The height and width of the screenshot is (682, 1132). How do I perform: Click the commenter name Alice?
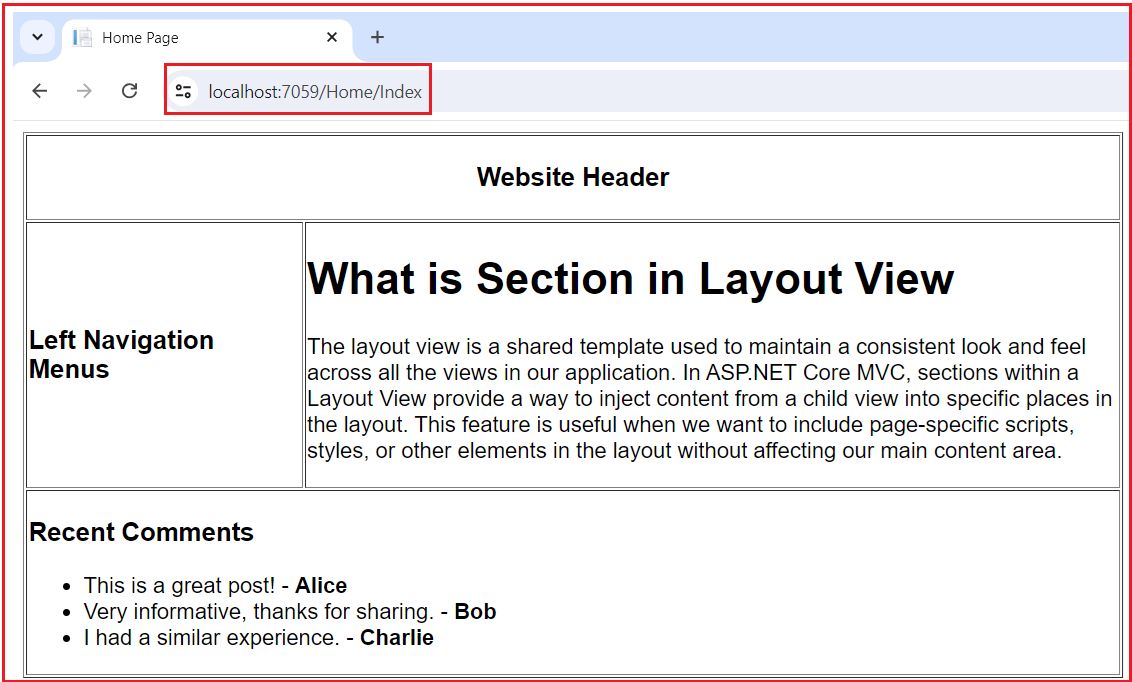click(x=321, y=585)
